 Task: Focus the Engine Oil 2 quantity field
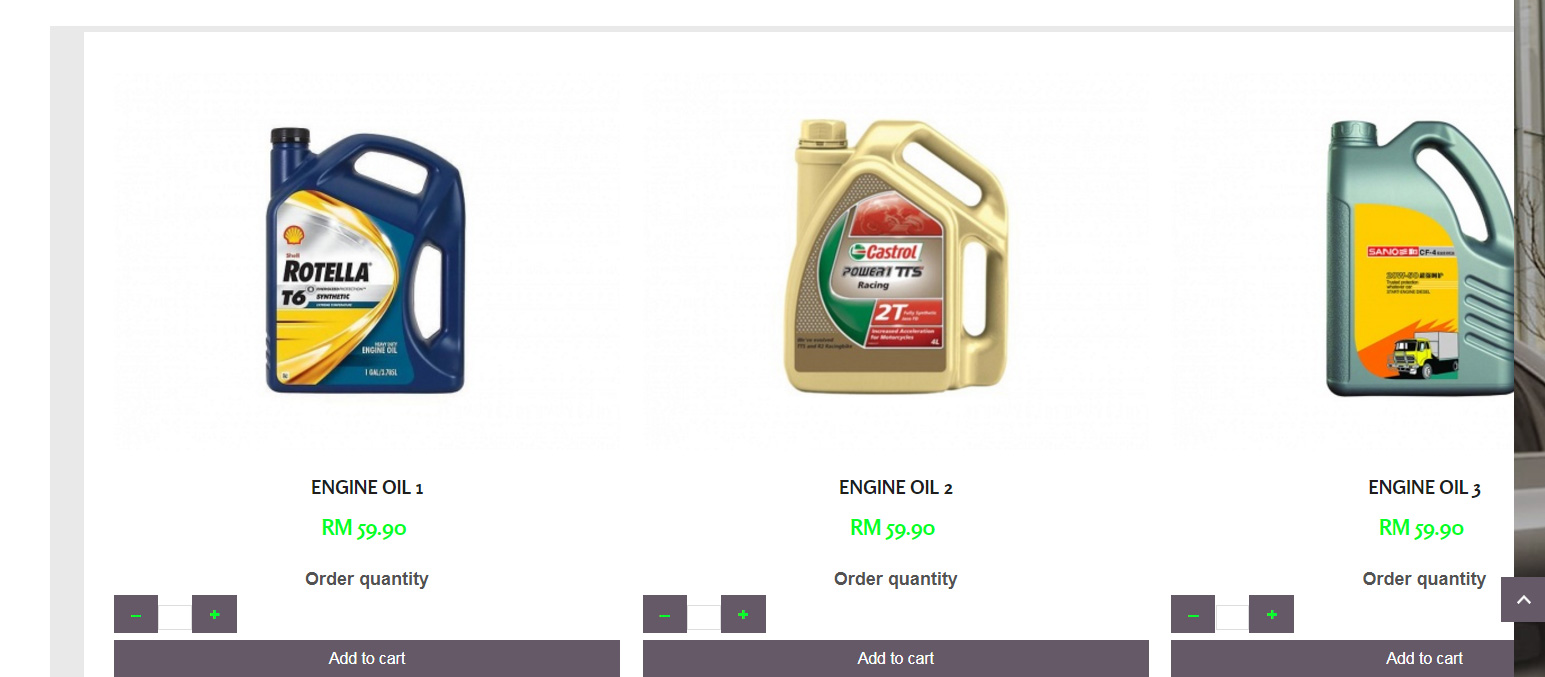[x=704, y=617]
